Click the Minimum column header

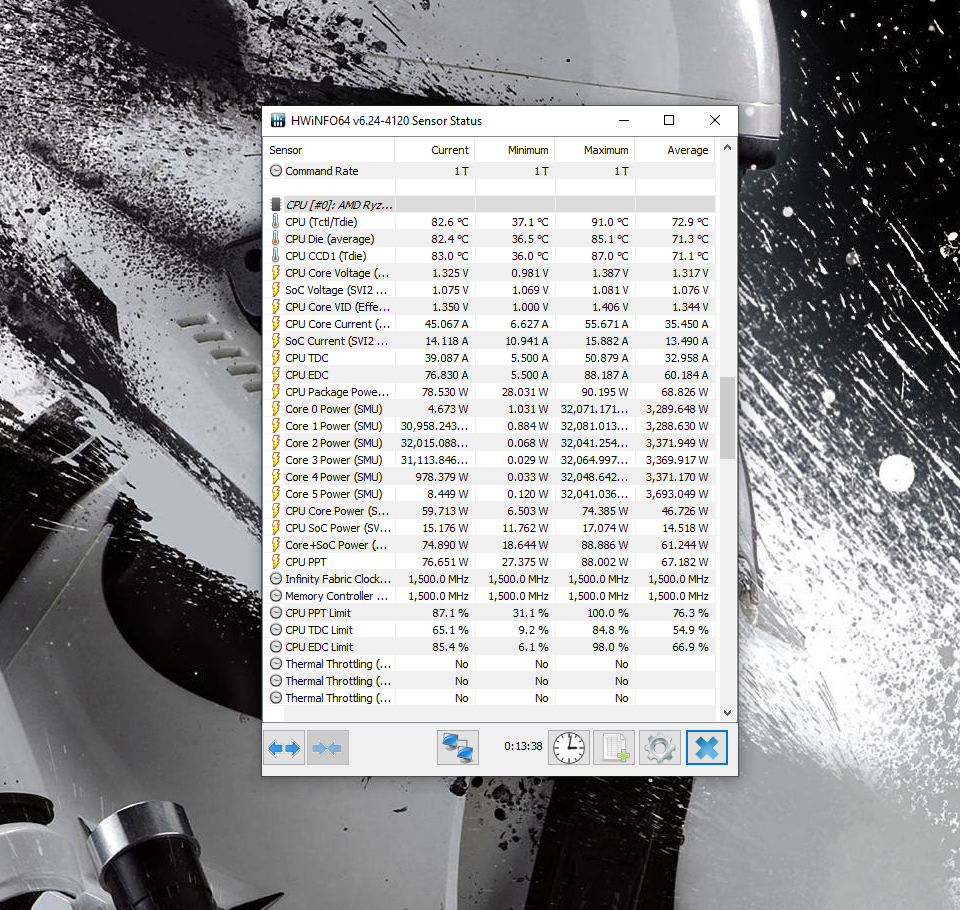[x=515, y=150]
